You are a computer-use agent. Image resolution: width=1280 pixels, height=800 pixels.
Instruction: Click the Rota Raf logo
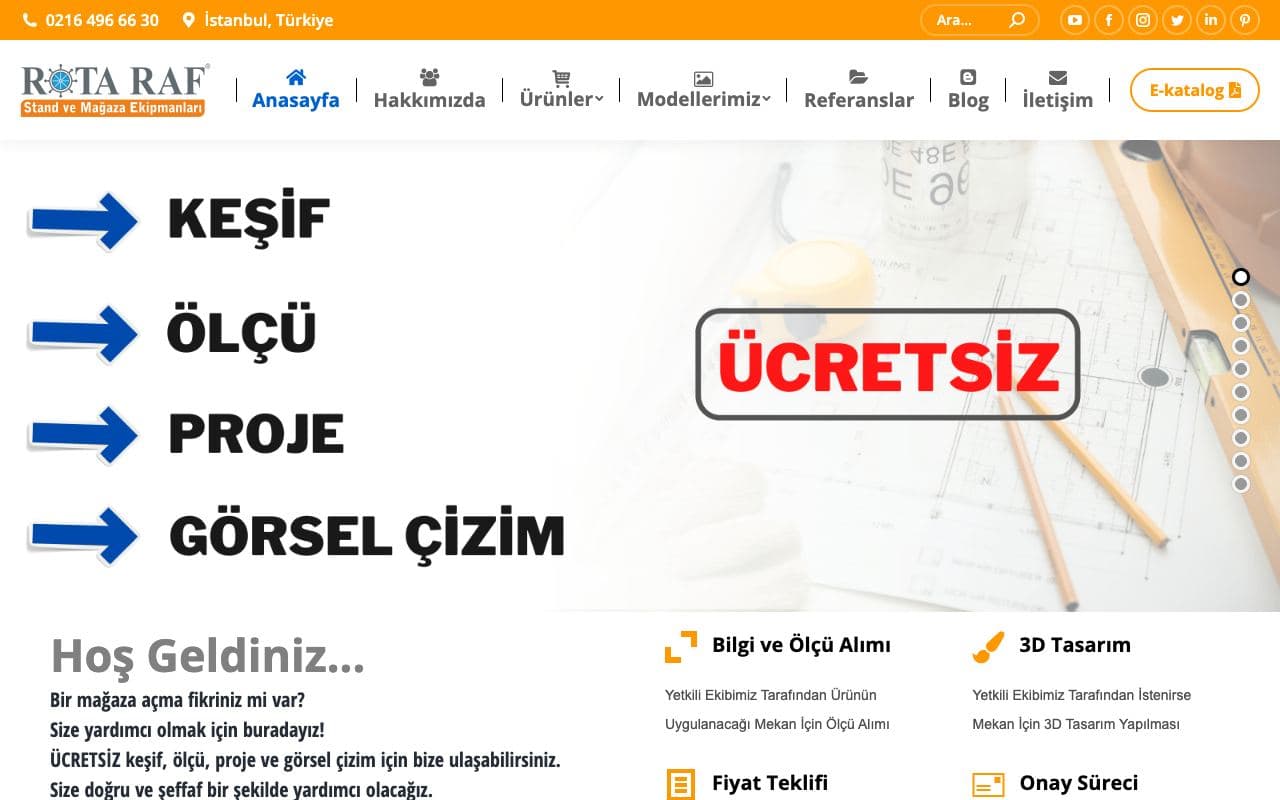115,90
